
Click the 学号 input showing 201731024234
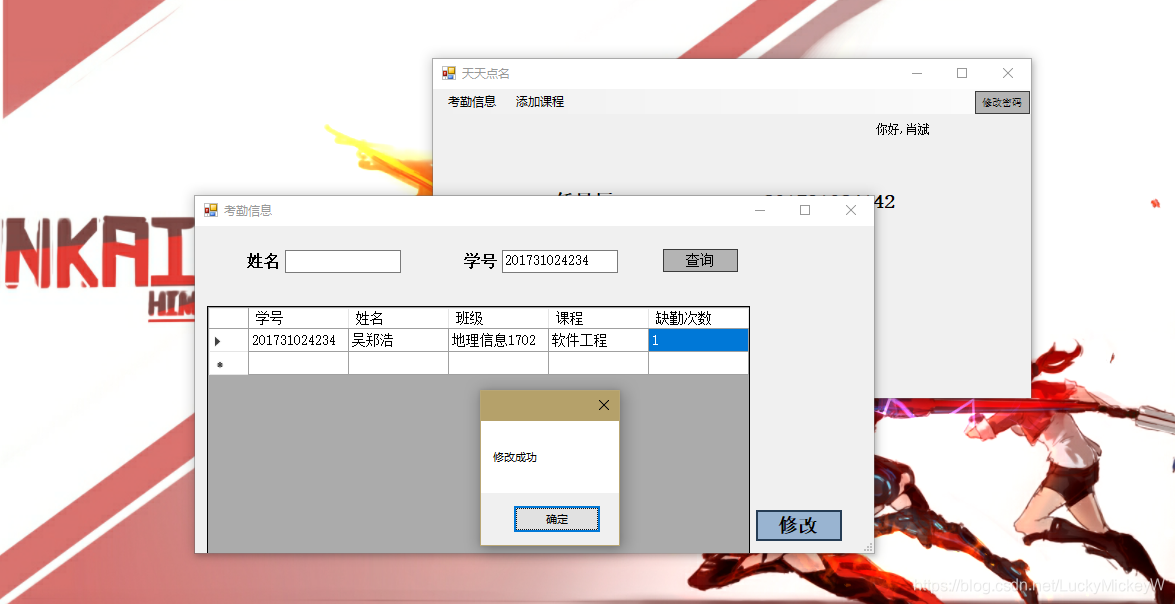560,260
